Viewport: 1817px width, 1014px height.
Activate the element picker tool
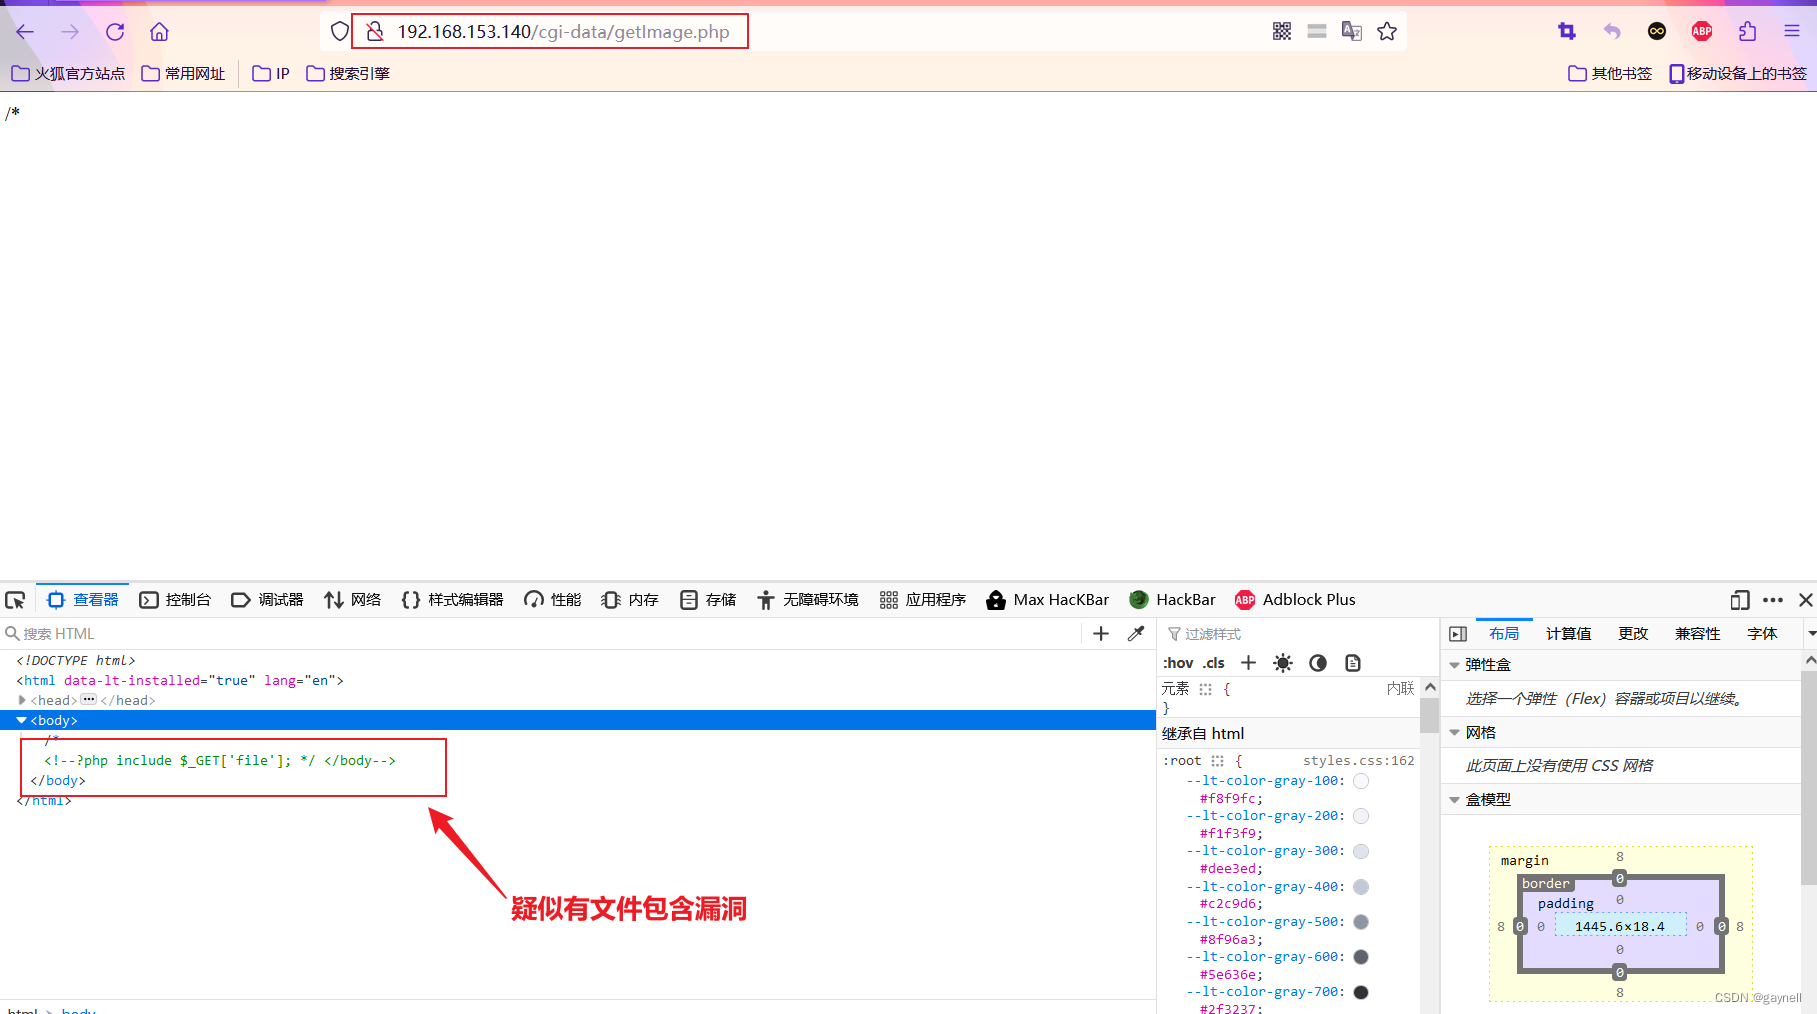(x=15, y=600)
